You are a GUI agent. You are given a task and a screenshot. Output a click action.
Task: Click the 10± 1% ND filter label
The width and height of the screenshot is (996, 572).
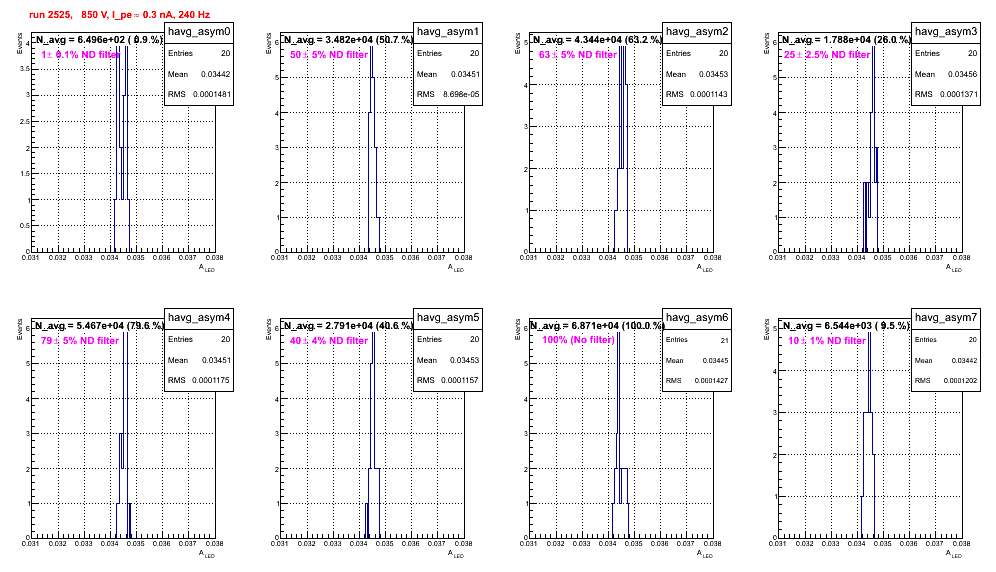point(827,341)
